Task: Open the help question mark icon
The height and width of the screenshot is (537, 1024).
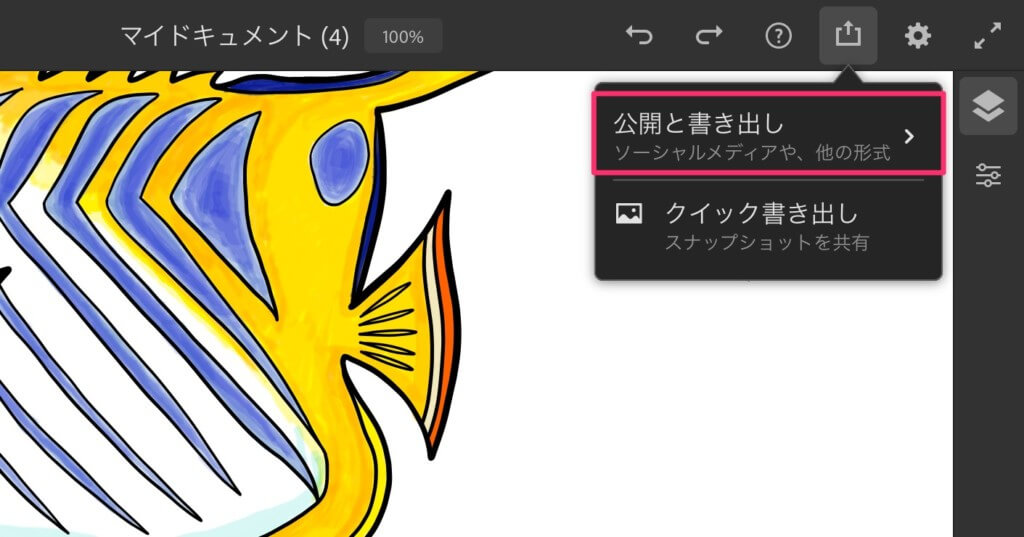Action: click(778, 36)
